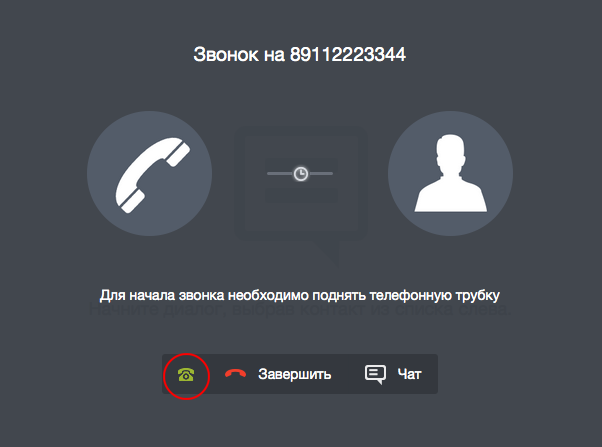Select the user silhouette avatar circle
The width and height of the screenshot is (602, 447).
click(x=450, y=174)
